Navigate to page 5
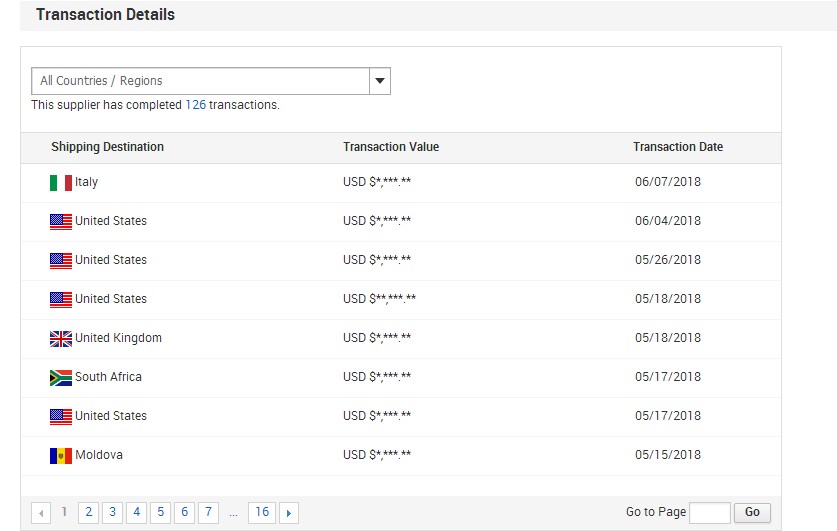This screenshot has width=837, height=531. [160, 512]
